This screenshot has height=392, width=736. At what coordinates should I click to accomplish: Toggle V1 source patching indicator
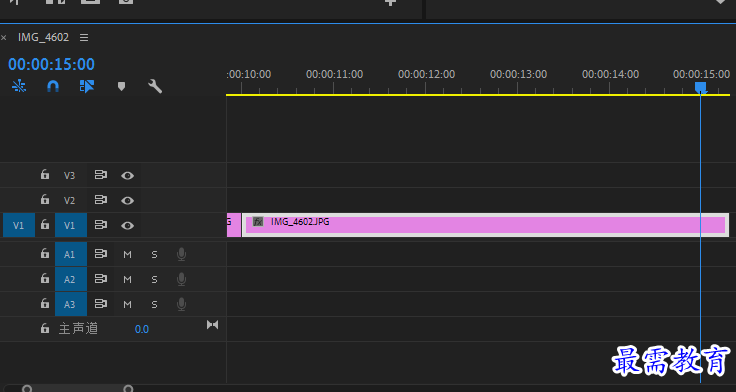(19, 225)
